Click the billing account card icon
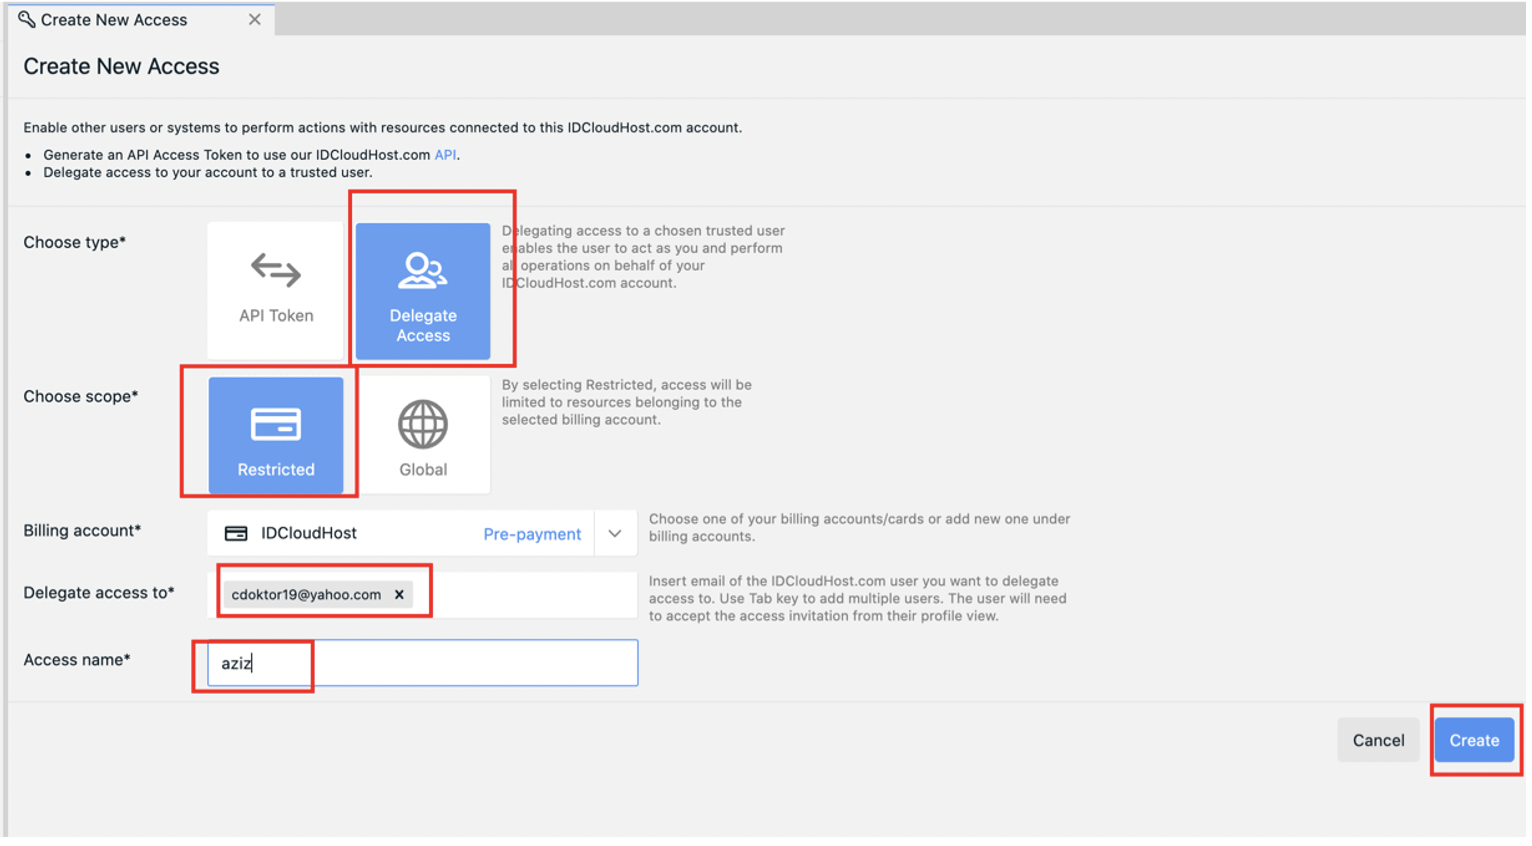 pos(236,534)
